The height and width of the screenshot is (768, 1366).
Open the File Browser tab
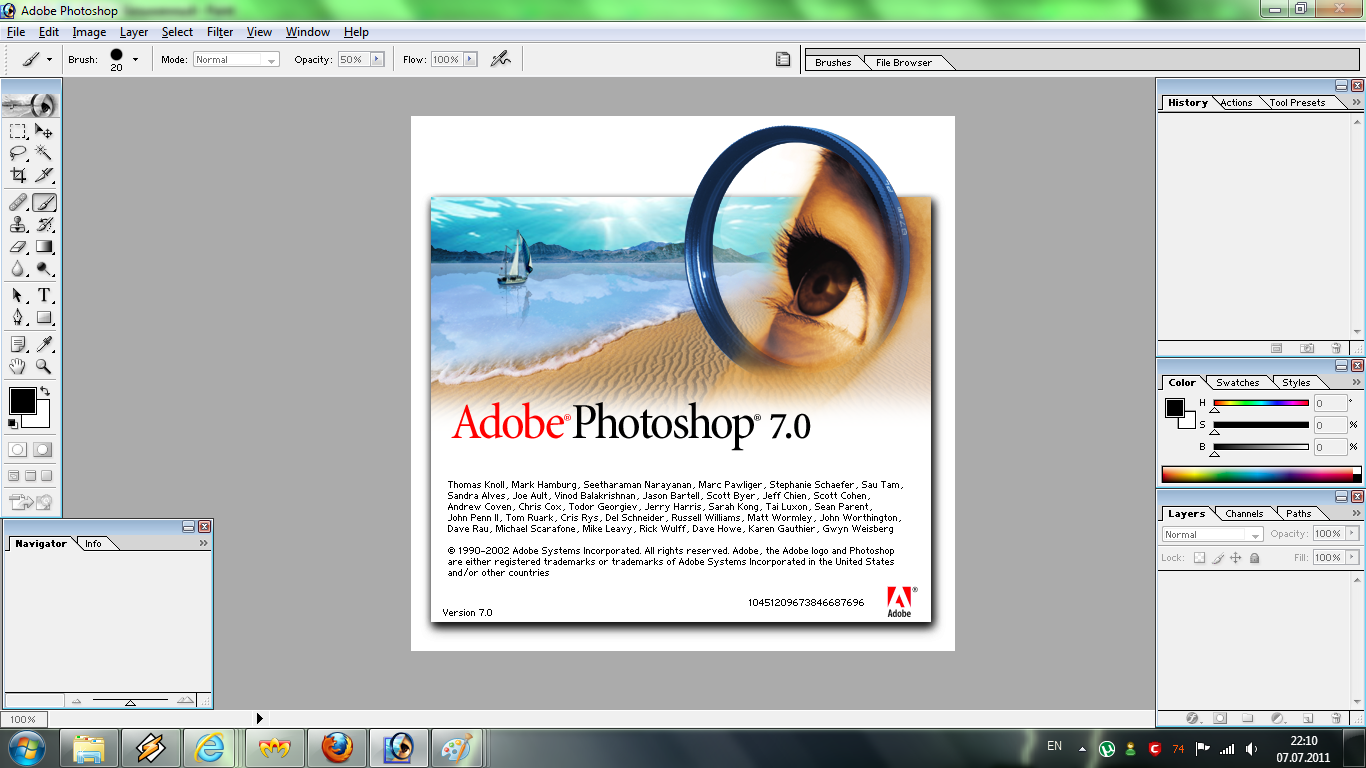[x=904, y=63]
